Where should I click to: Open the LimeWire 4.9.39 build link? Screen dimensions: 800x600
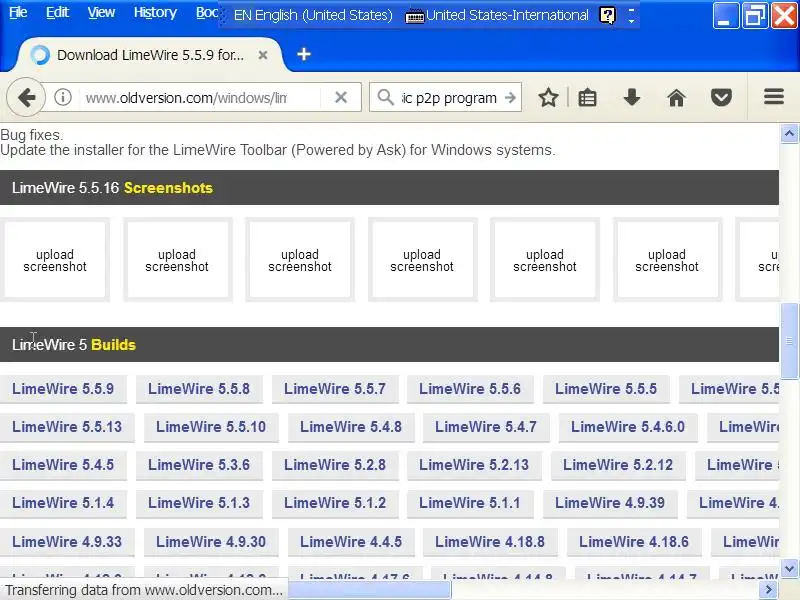tap(610, 503)
